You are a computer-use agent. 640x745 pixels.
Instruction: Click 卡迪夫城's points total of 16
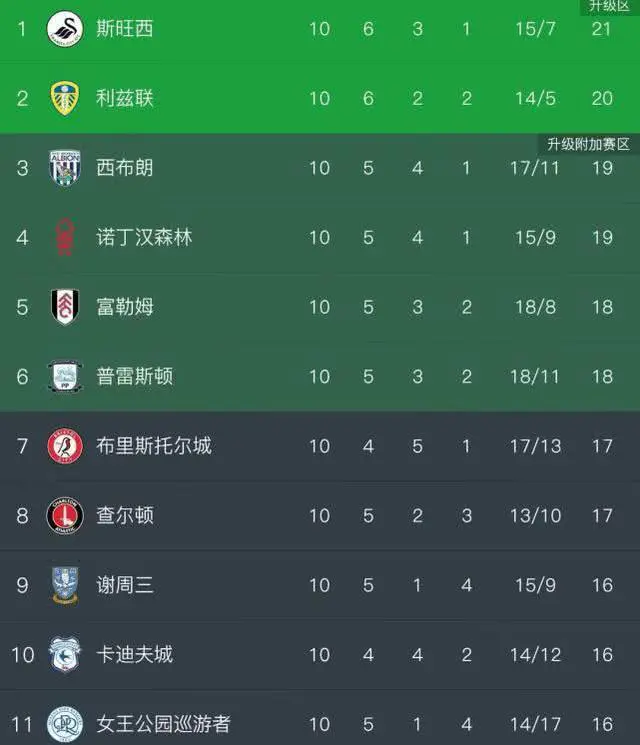click(x=601, y=654)
